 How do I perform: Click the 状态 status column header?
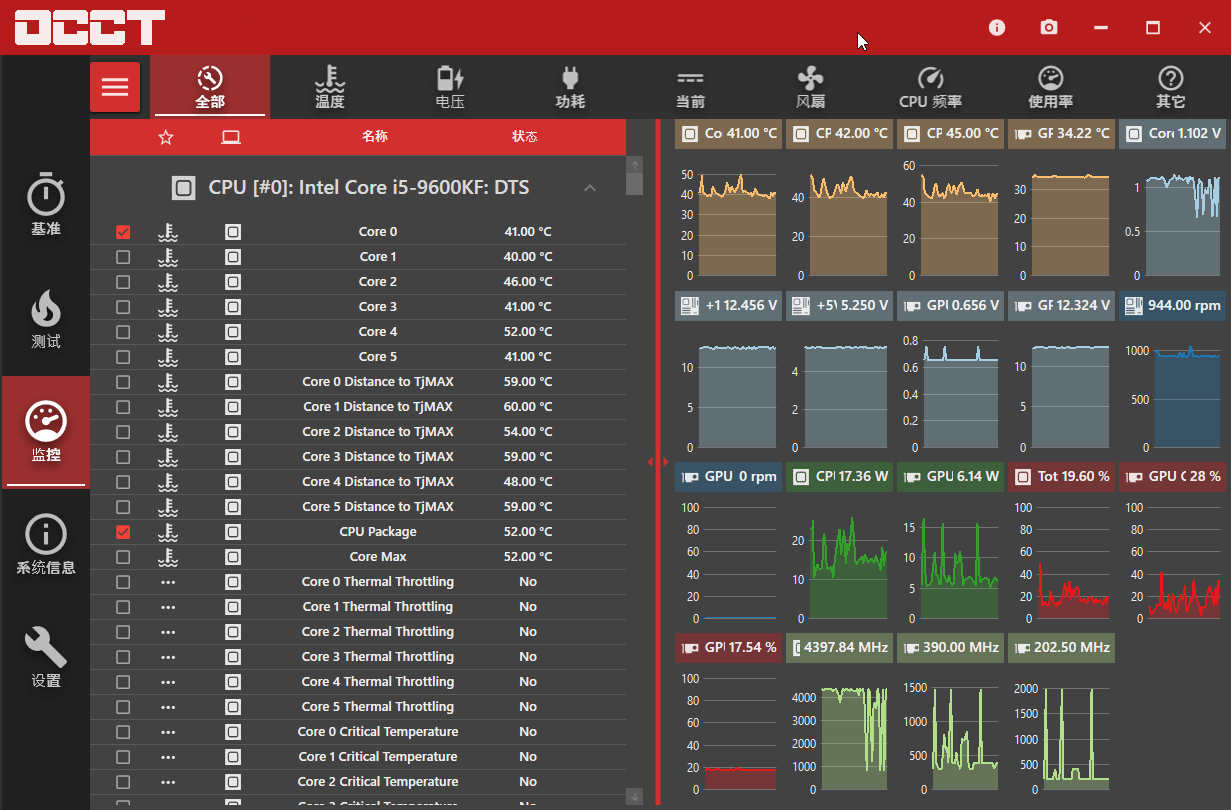[525, 137]
